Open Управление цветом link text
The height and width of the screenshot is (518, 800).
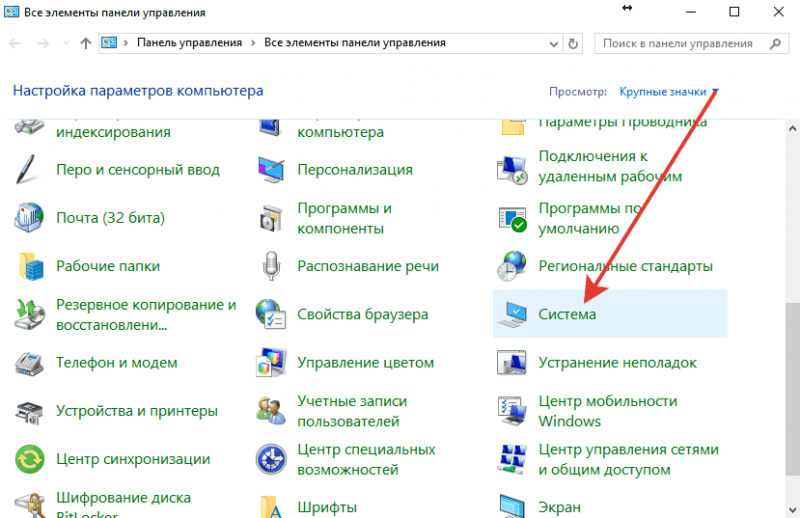click(365, 363)
